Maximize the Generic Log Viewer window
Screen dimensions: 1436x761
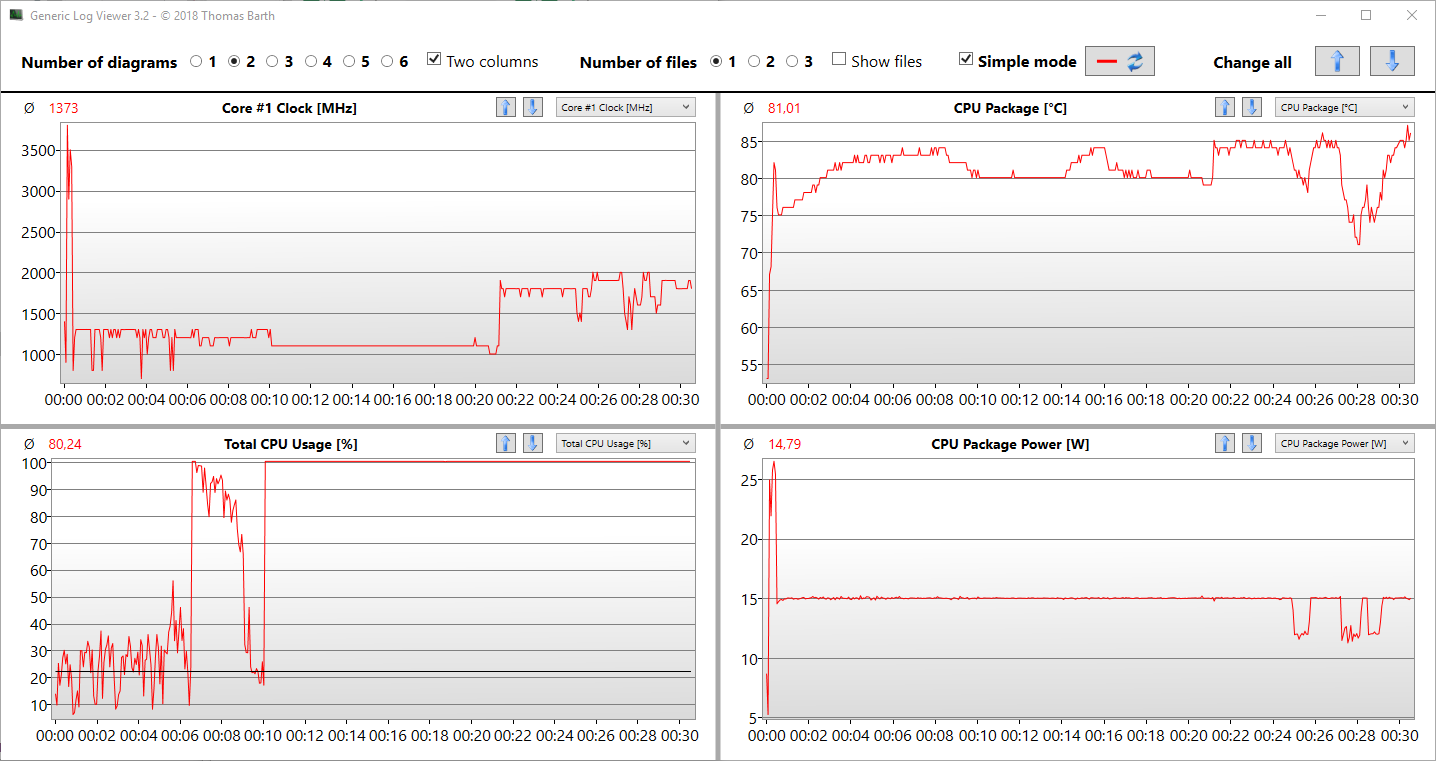pos(1366,15)
